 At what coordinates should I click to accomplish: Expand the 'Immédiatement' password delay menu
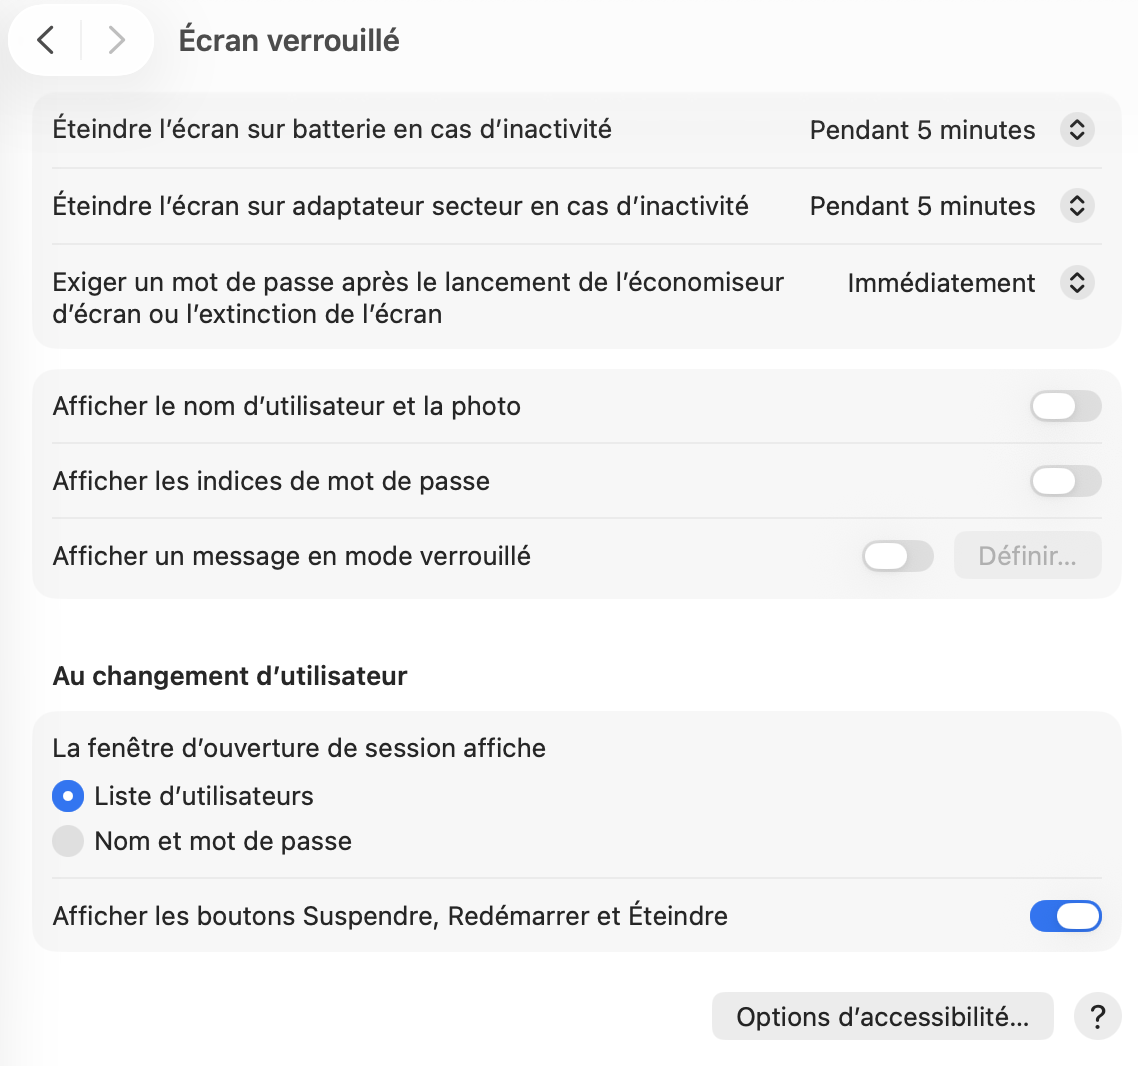[940, 283]
